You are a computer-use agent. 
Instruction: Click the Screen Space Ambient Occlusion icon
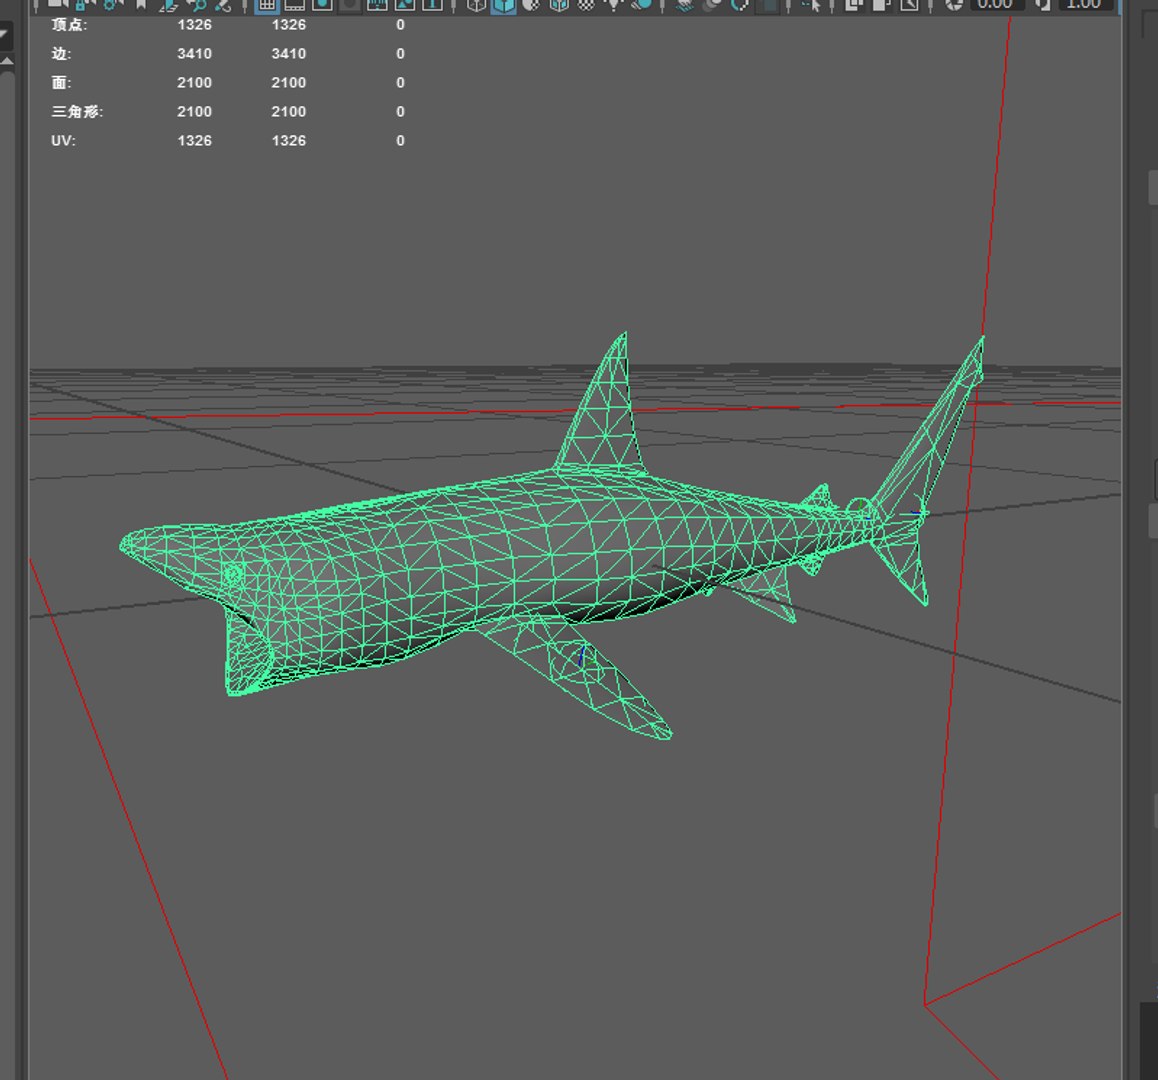click(685, 4)
